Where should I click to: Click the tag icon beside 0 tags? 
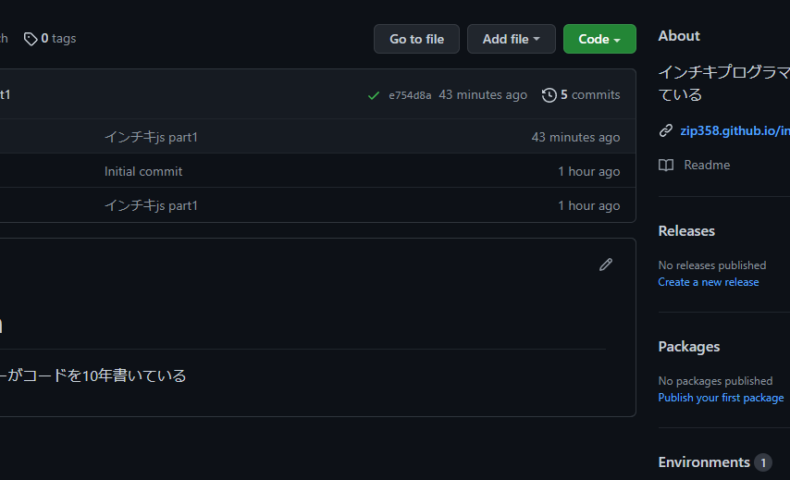[x=30, y=39]
